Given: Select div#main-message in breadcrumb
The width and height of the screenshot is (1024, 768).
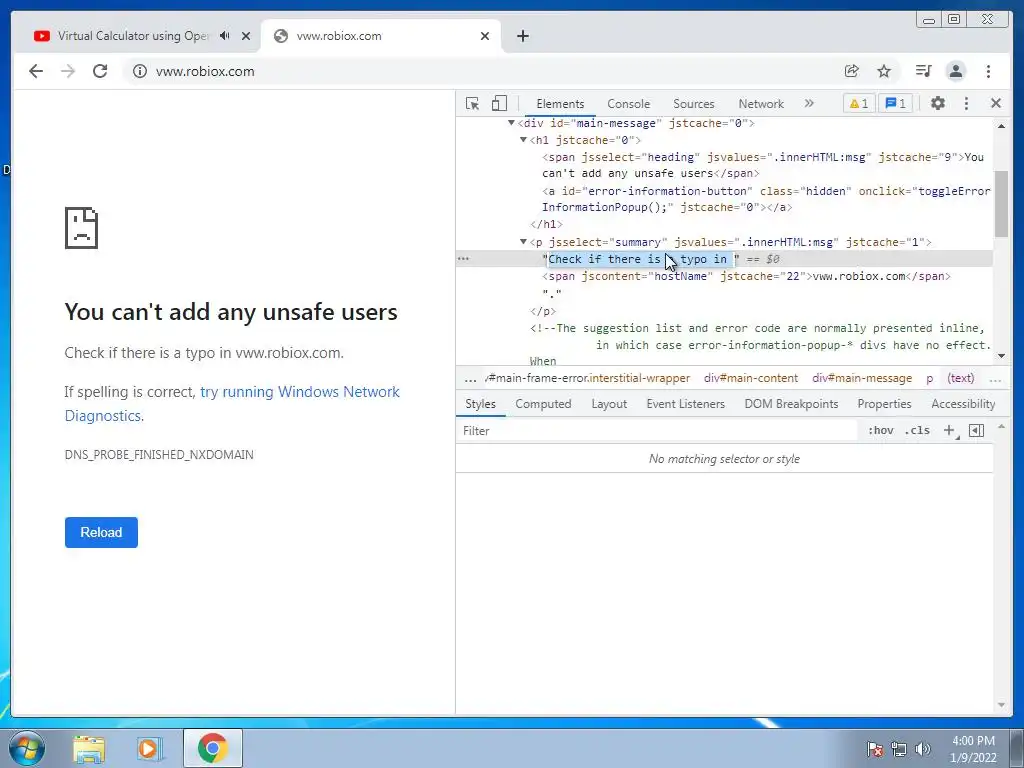Looking at the screenshot, I should (862, 378).
